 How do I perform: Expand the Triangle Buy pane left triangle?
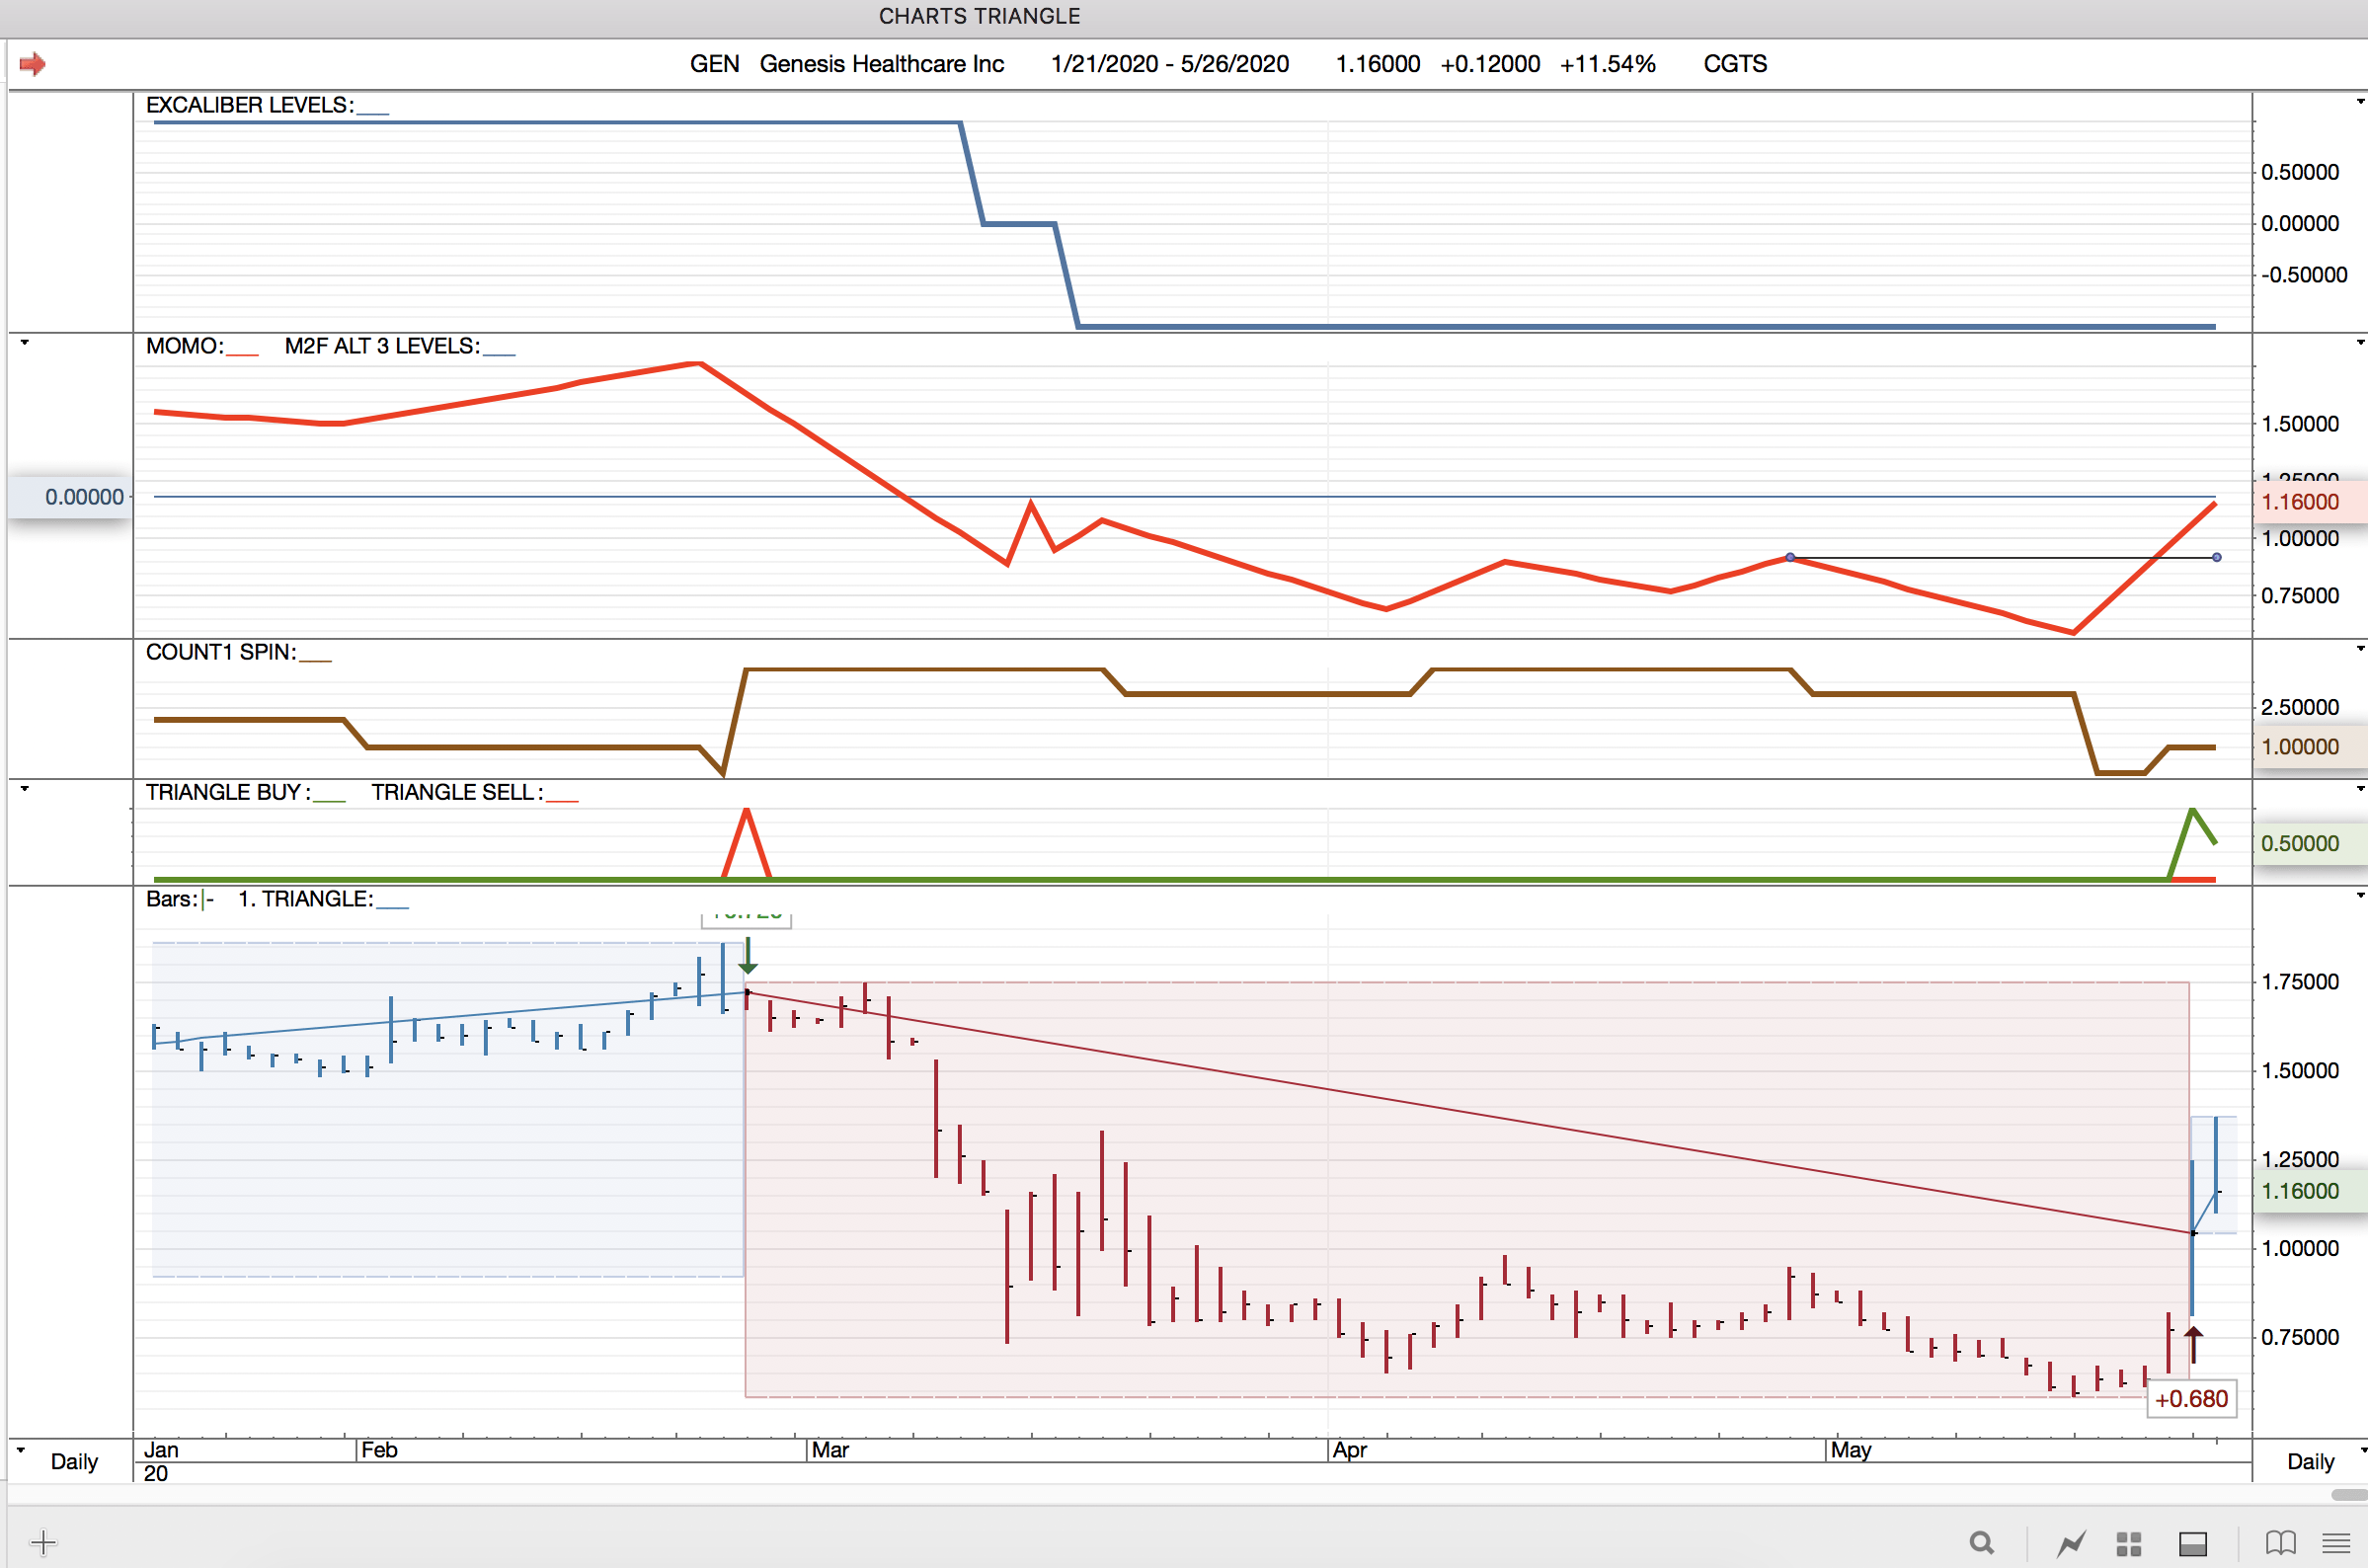click(x=25, y=789)
